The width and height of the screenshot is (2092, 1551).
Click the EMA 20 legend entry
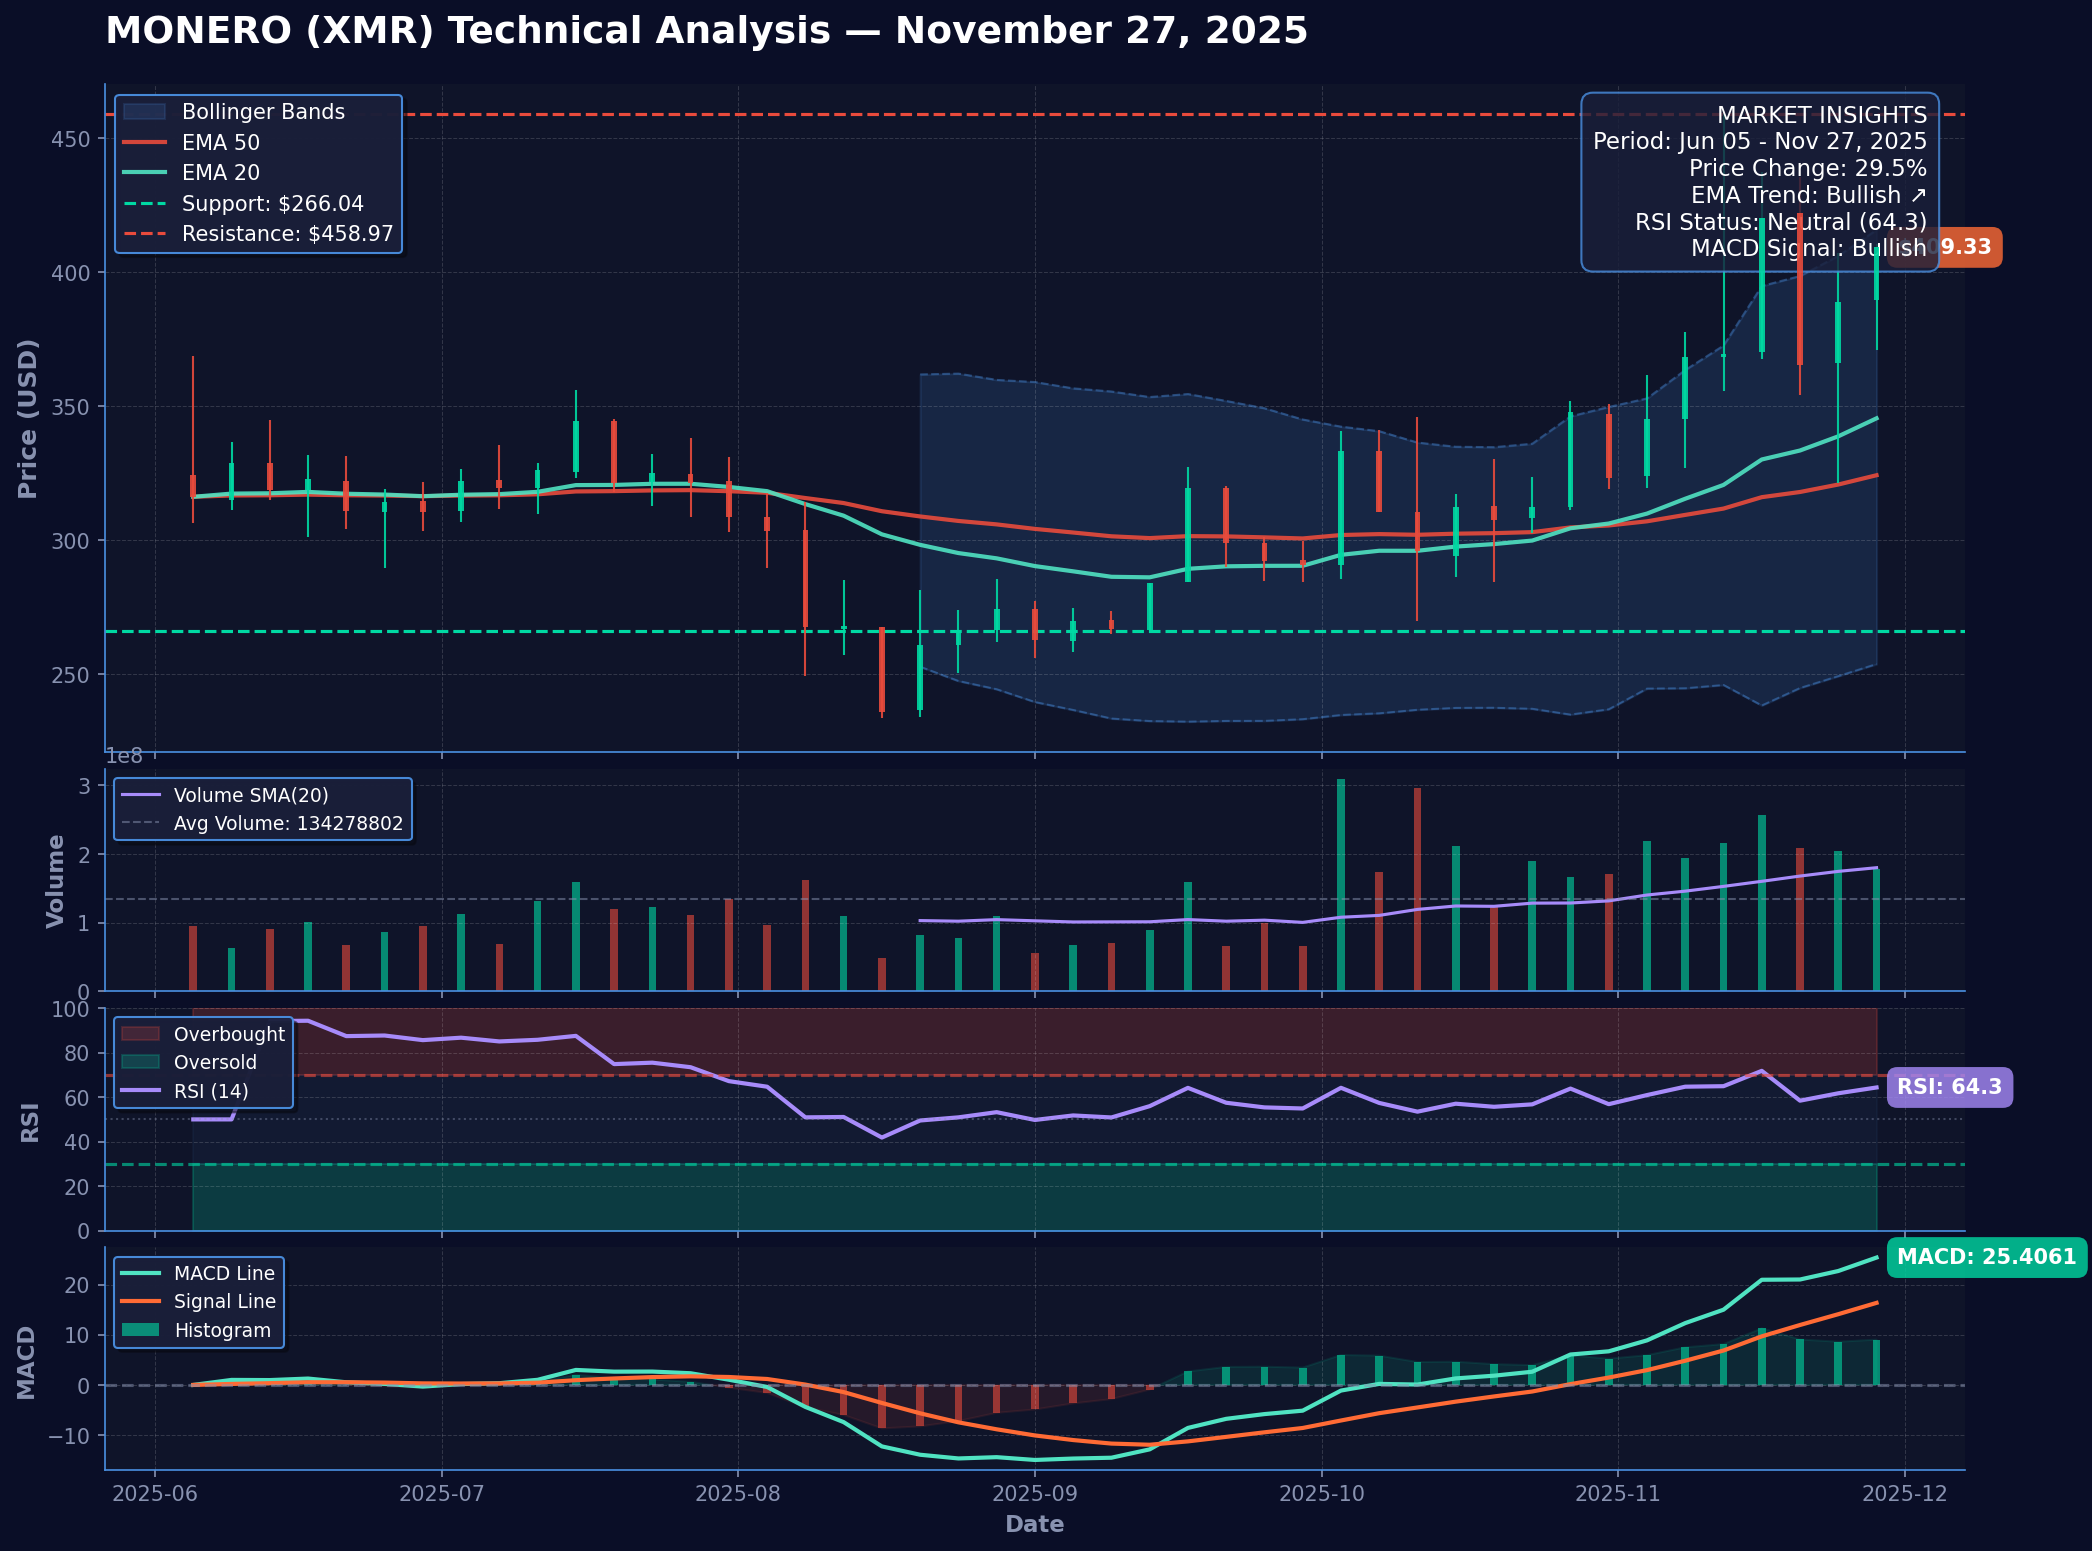[220, 173]
